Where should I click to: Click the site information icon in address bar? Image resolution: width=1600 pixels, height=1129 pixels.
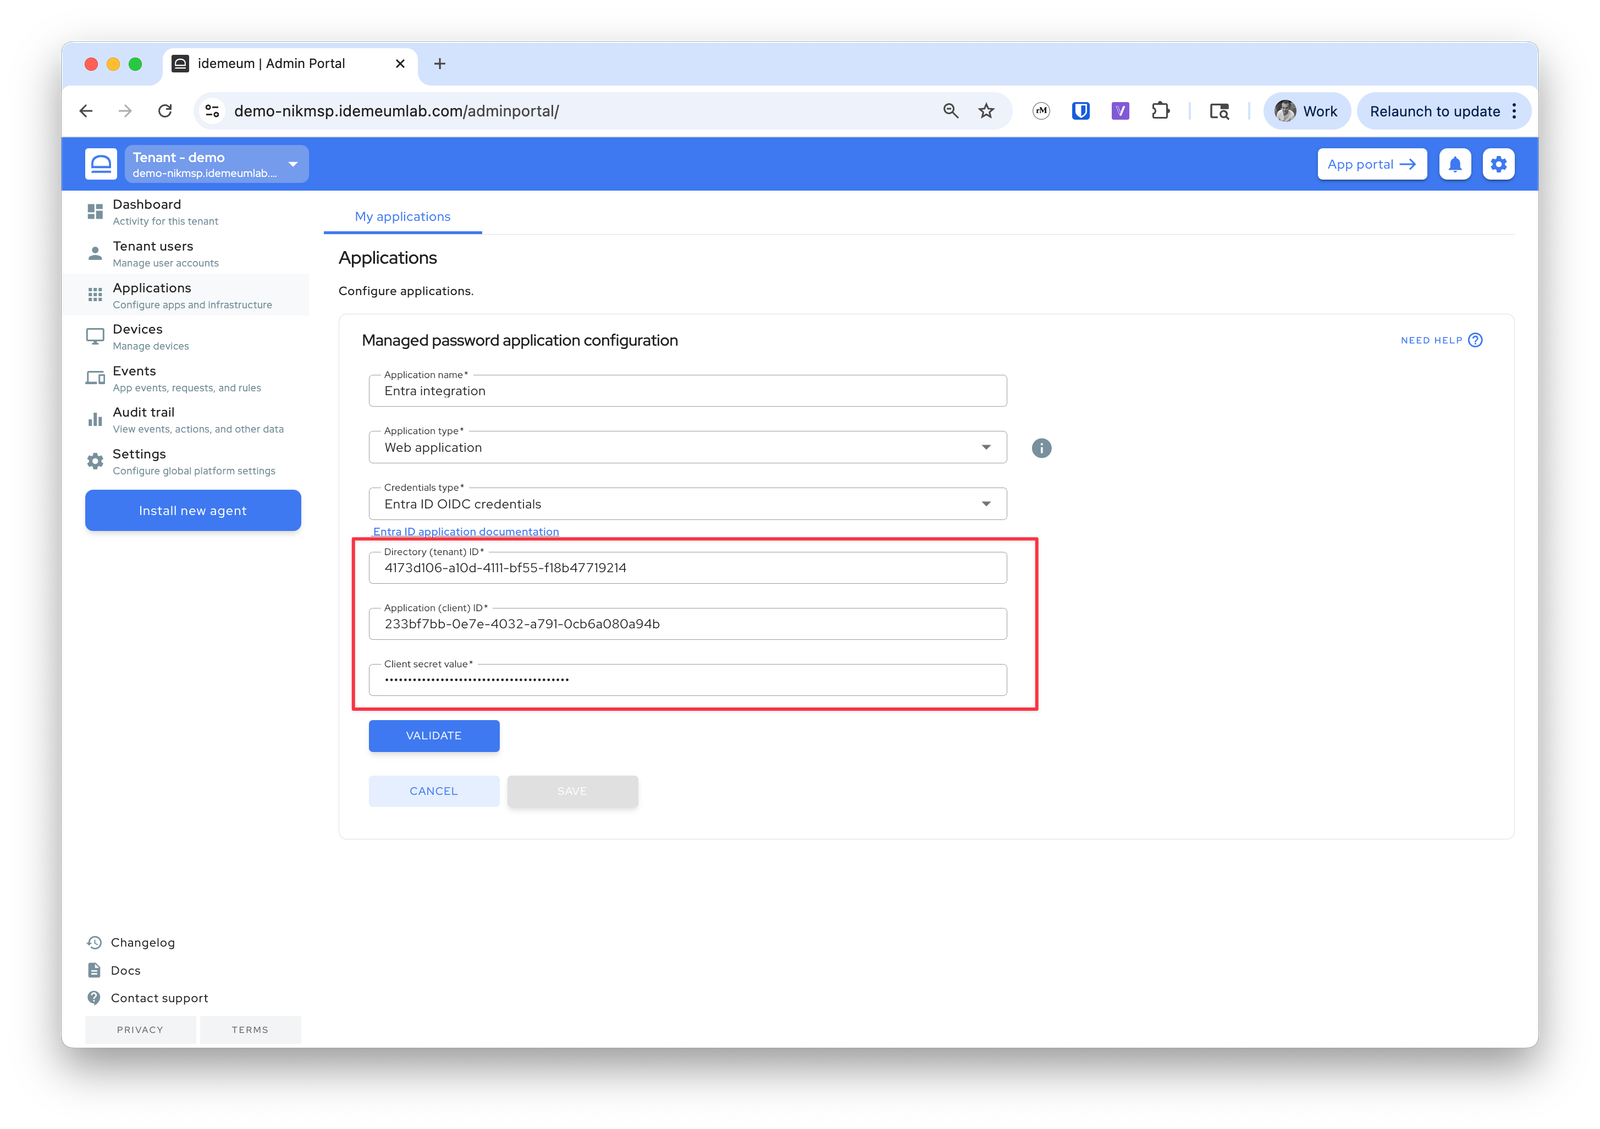pyautogui.click(x=212, y=111)
